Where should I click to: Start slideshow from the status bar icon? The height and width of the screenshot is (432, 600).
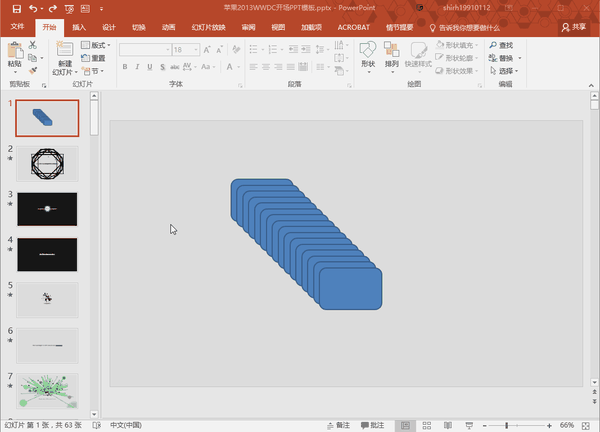[469, 425]
